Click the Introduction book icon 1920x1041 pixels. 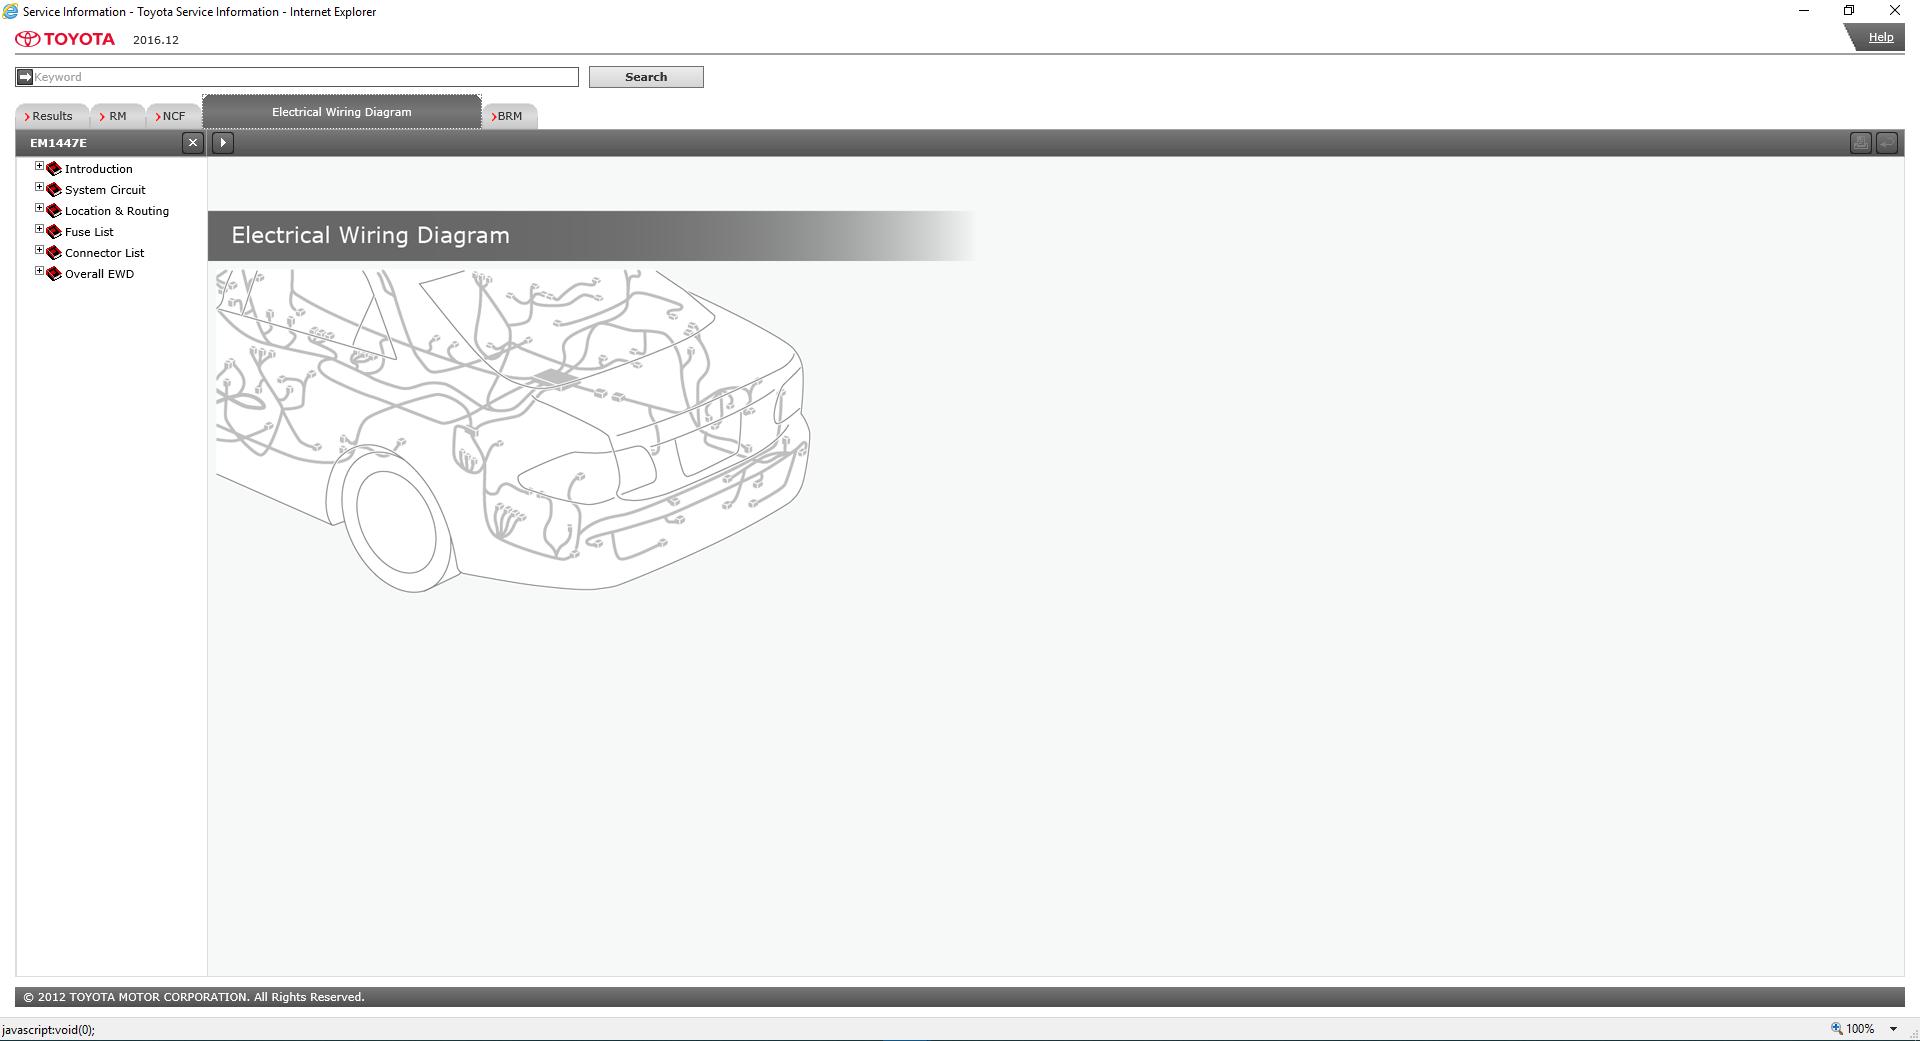coord(54,169)
